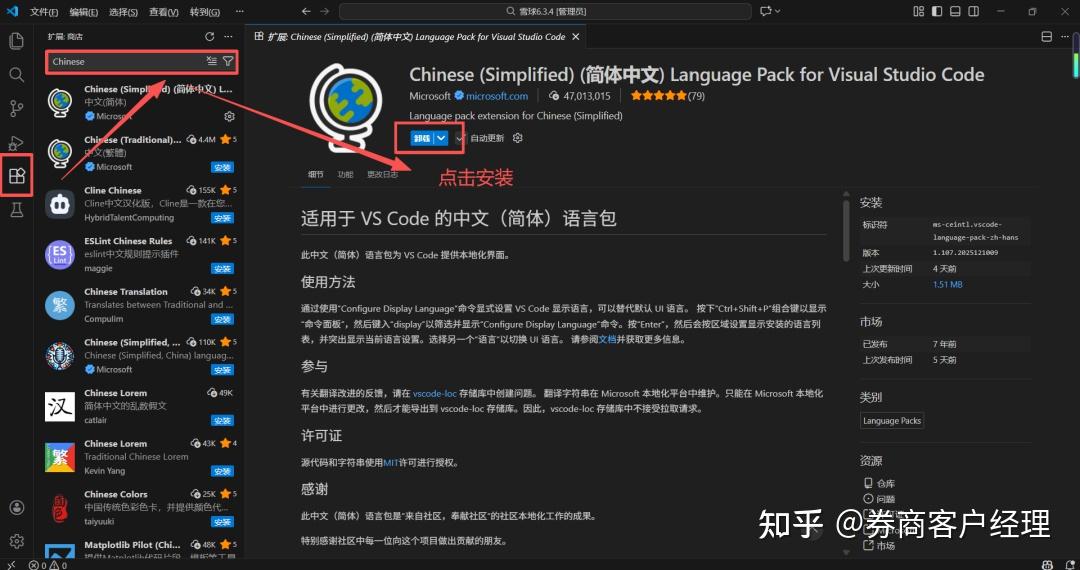Open the Search view in activity bar

[x=17, y=74]
